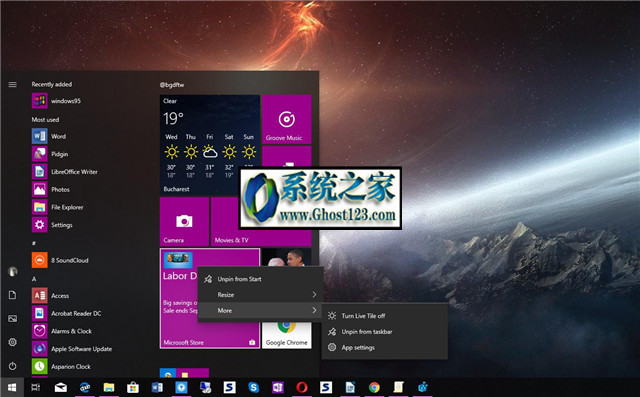Open the Mail app on the taskbar
This screenshot has height=397, width=640.
(60, 387)
